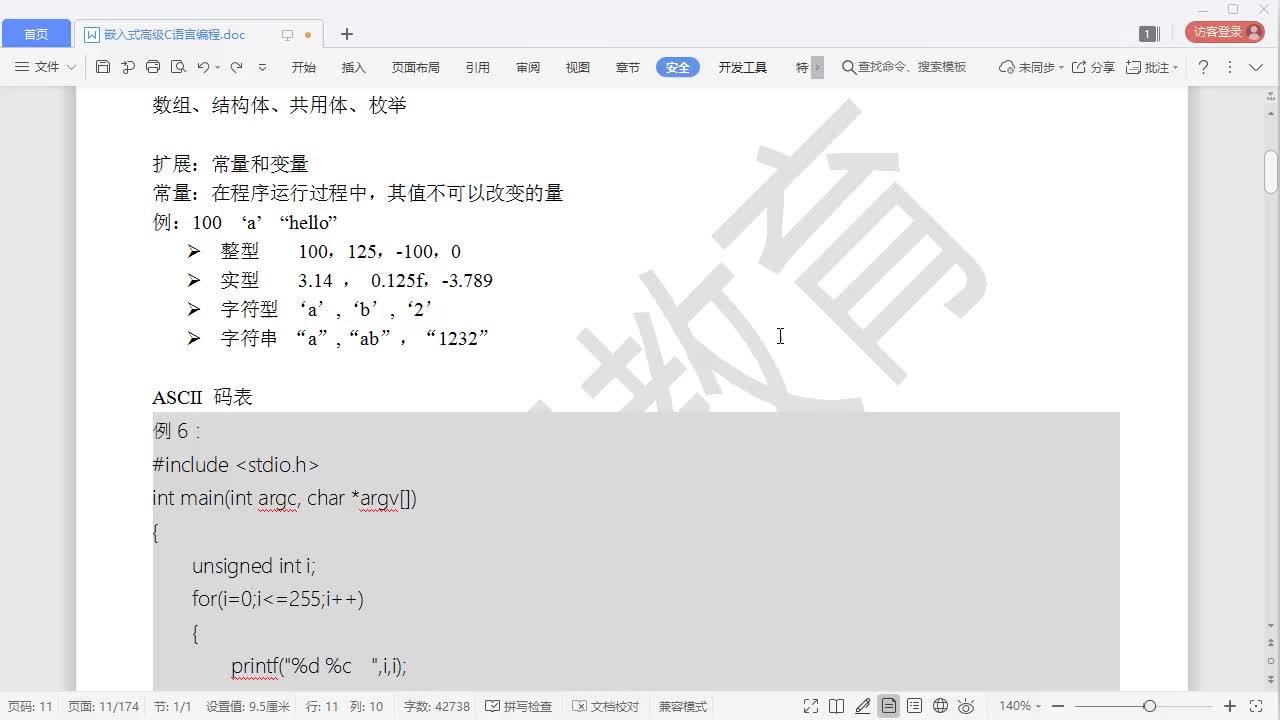This screenshot has height=720, width=1280.
Task: Switch to reading layout view icon
Action: click(x=837, y=706)
